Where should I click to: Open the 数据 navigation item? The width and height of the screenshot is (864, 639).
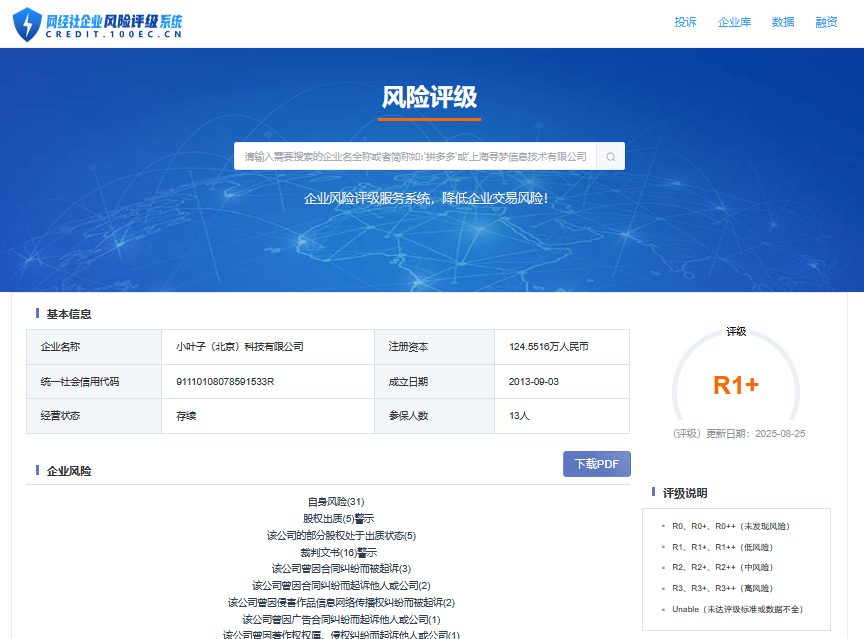pos(783,22)
